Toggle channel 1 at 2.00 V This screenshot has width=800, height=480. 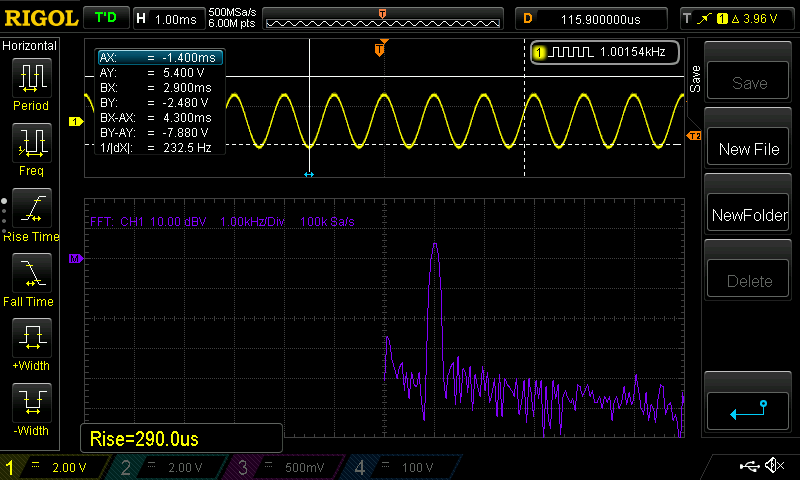(56, 467)
